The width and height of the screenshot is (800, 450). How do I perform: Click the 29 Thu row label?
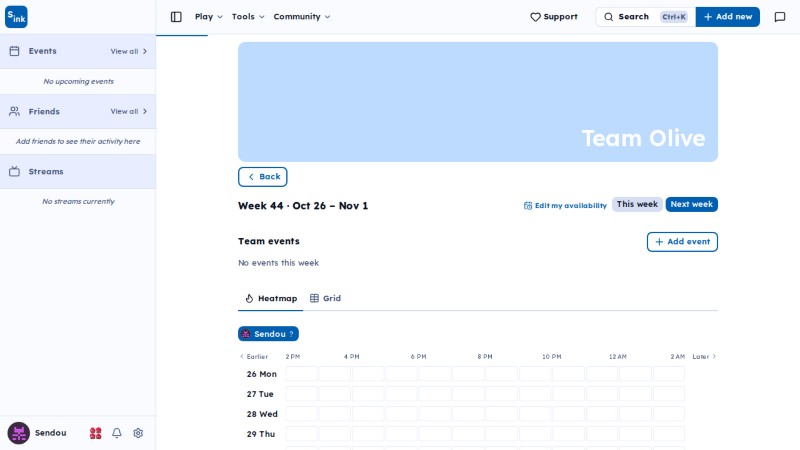261,434
